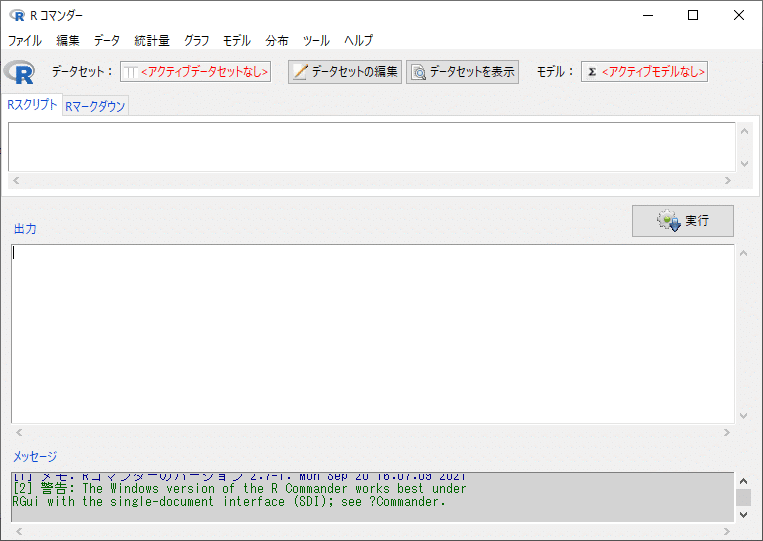Maximize the R コマンダー window
Image resolution: width=763 pixels, height=541 pixels.
(693, 16)
